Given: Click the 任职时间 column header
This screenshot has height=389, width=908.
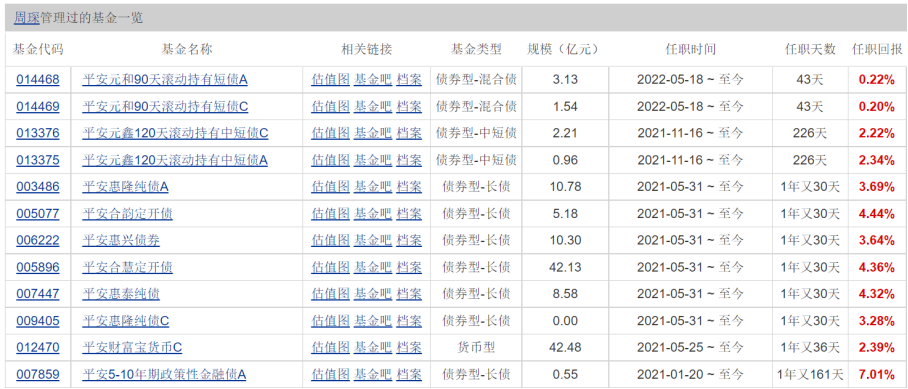Looking at the screenshot, I should pos(690,50).
